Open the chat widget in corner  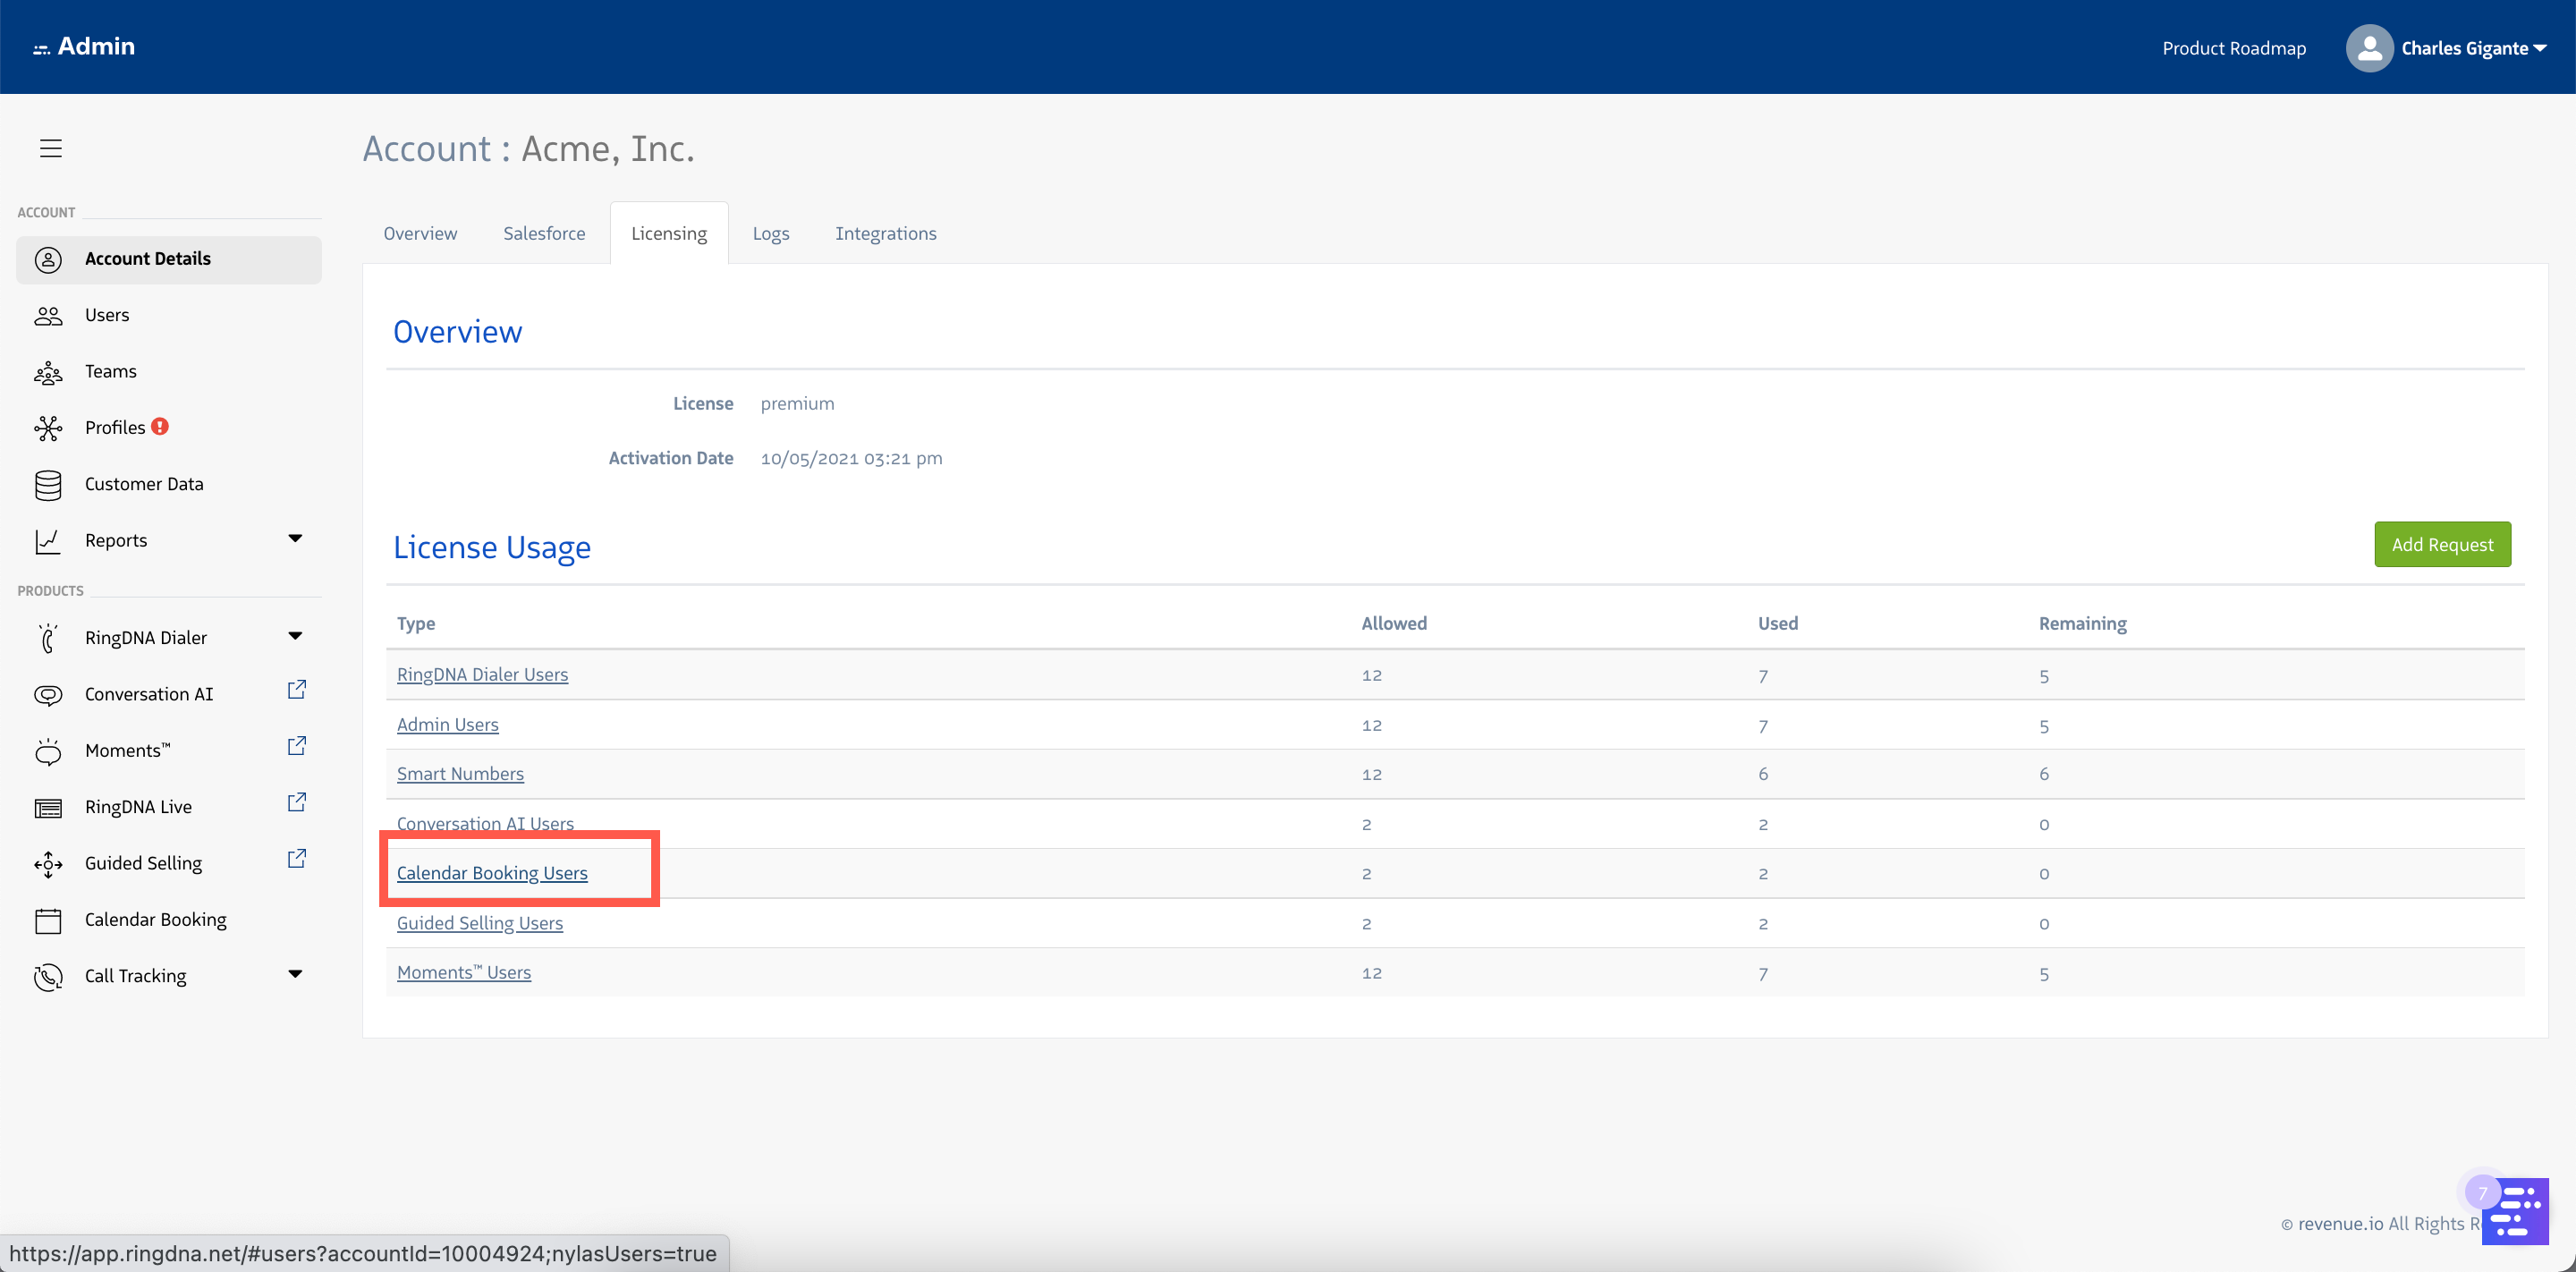click(x=2518, y=1210)
